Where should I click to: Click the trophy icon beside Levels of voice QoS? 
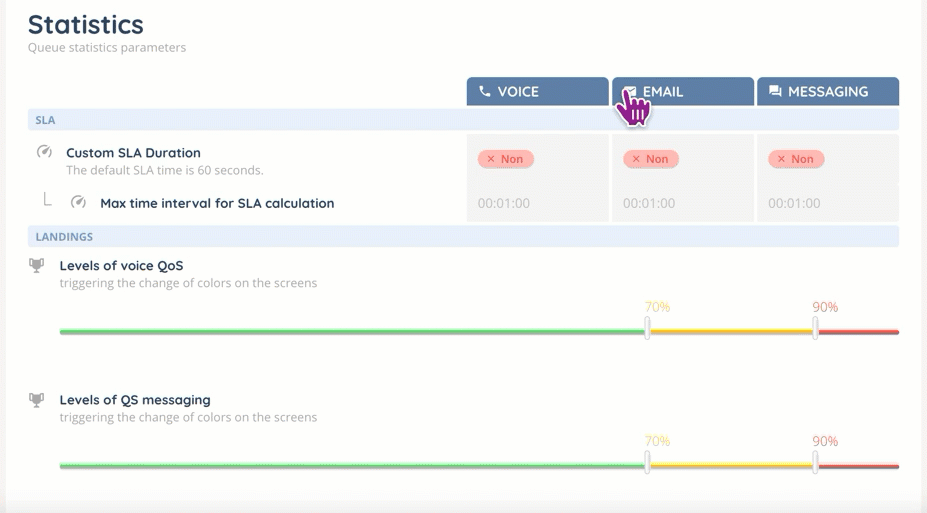pos(37,265)
